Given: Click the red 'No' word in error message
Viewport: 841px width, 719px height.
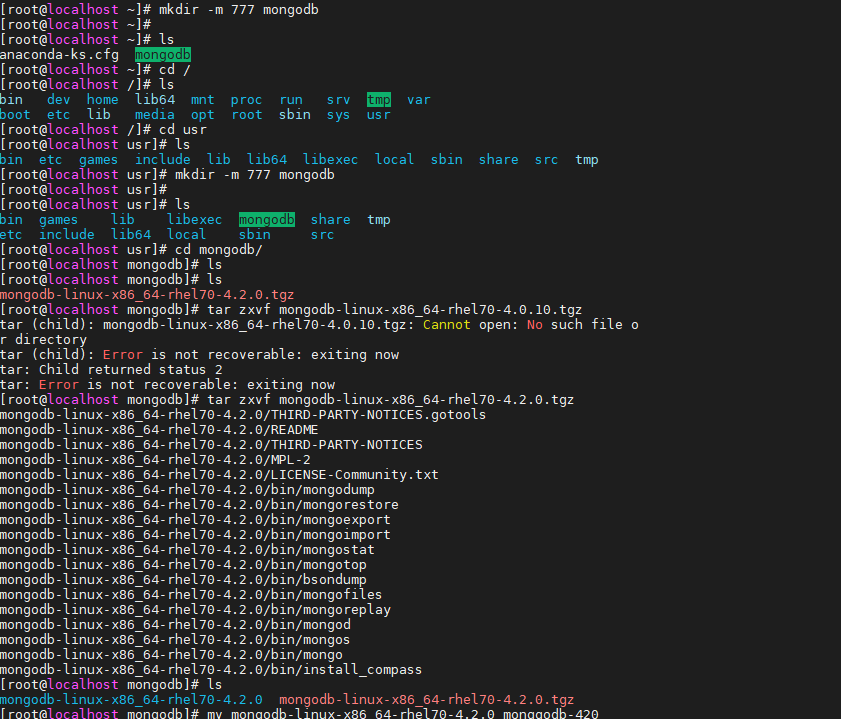Looking at the screenshot, I should tap(534, 325).
